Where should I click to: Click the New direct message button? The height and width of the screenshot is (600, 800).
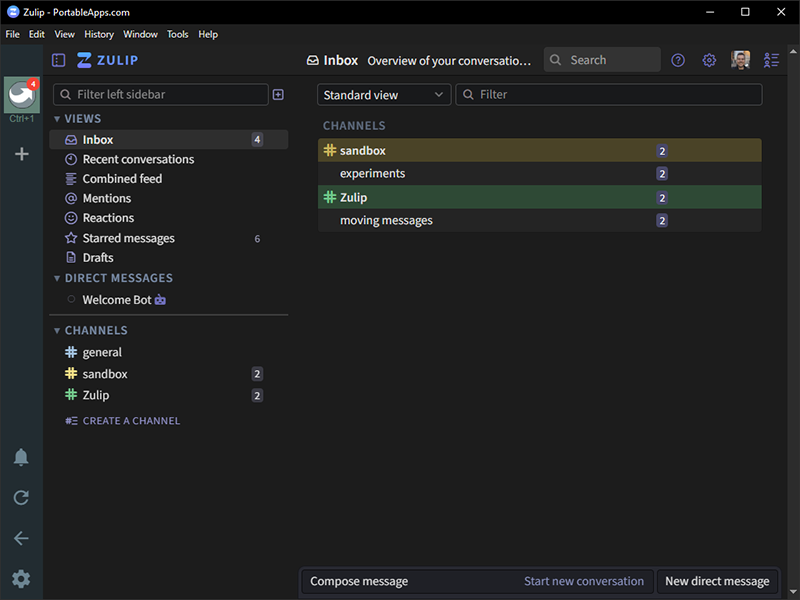(717, 581)
